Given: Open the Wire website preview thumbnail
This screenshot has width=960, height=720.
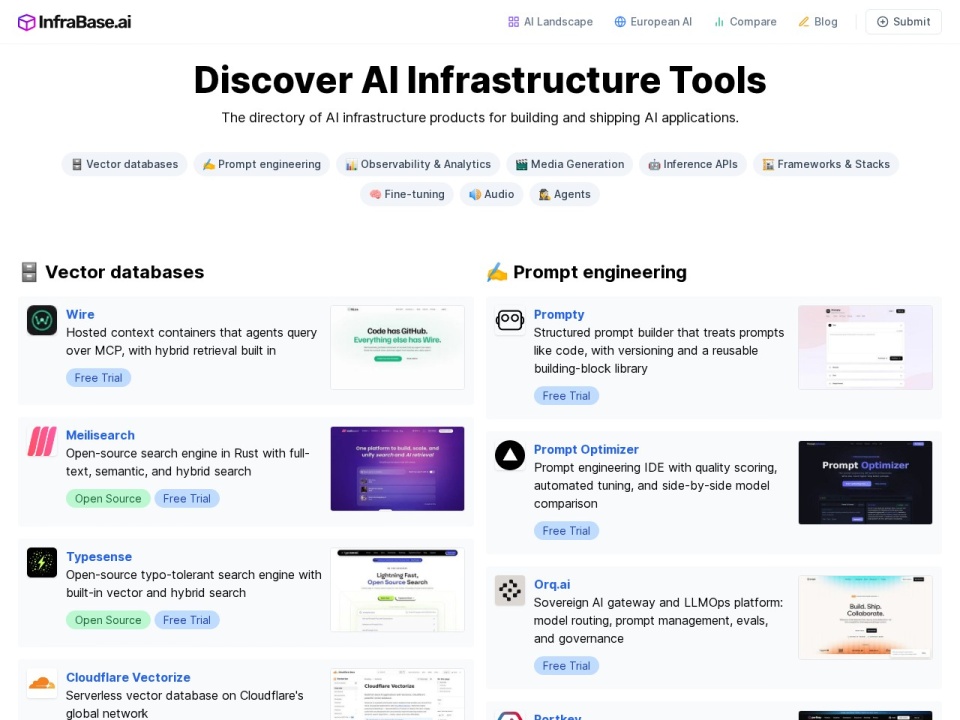Looking at the screenshot, I should click(397, 347).
